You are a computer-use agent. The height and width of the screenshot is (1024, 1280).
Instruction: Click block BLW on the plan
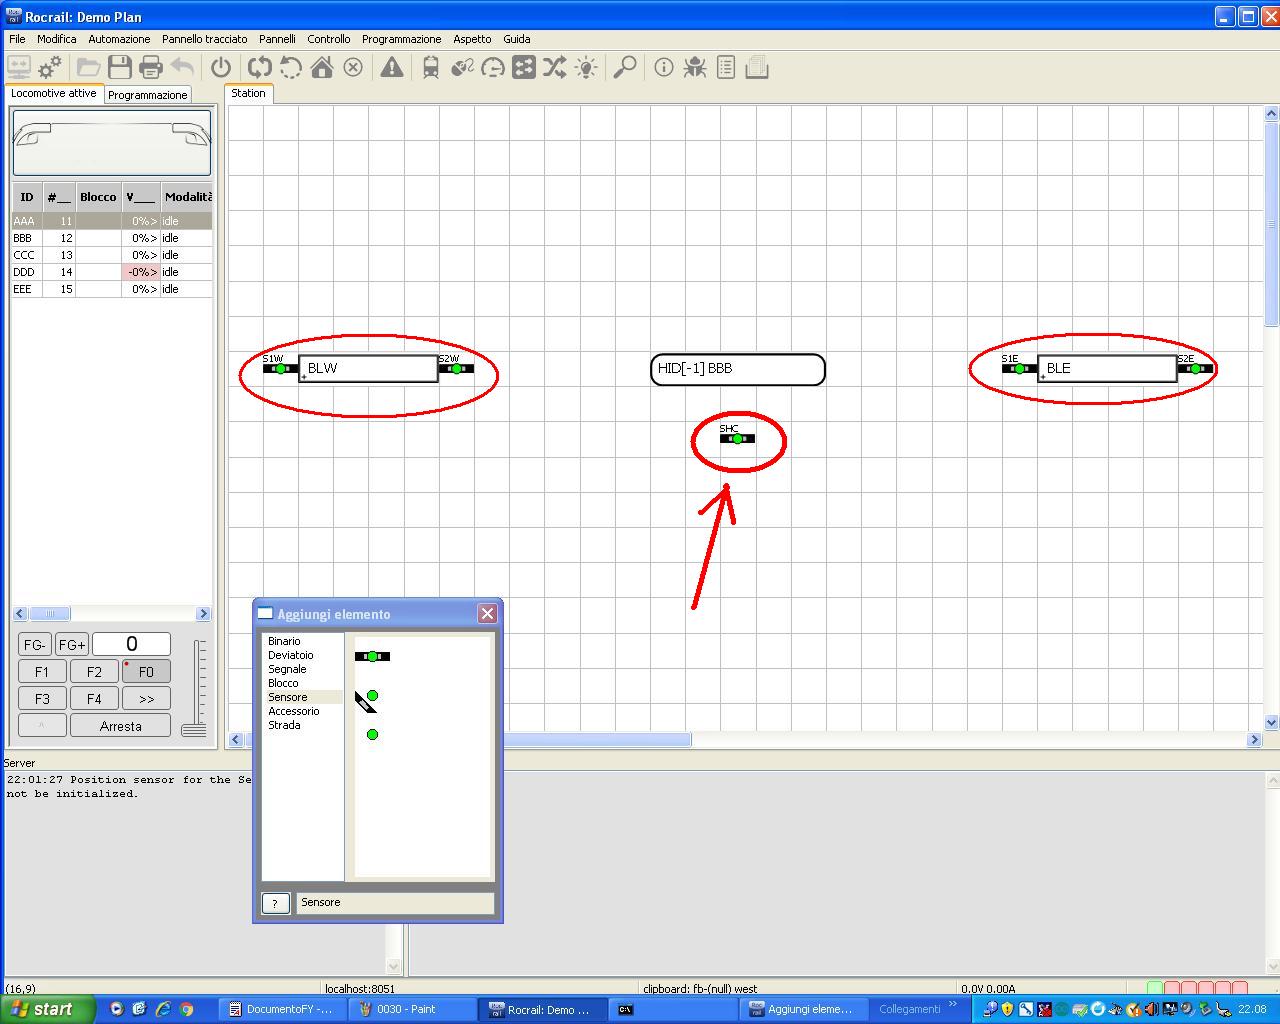pyautogui.click(x=368, y=368)
